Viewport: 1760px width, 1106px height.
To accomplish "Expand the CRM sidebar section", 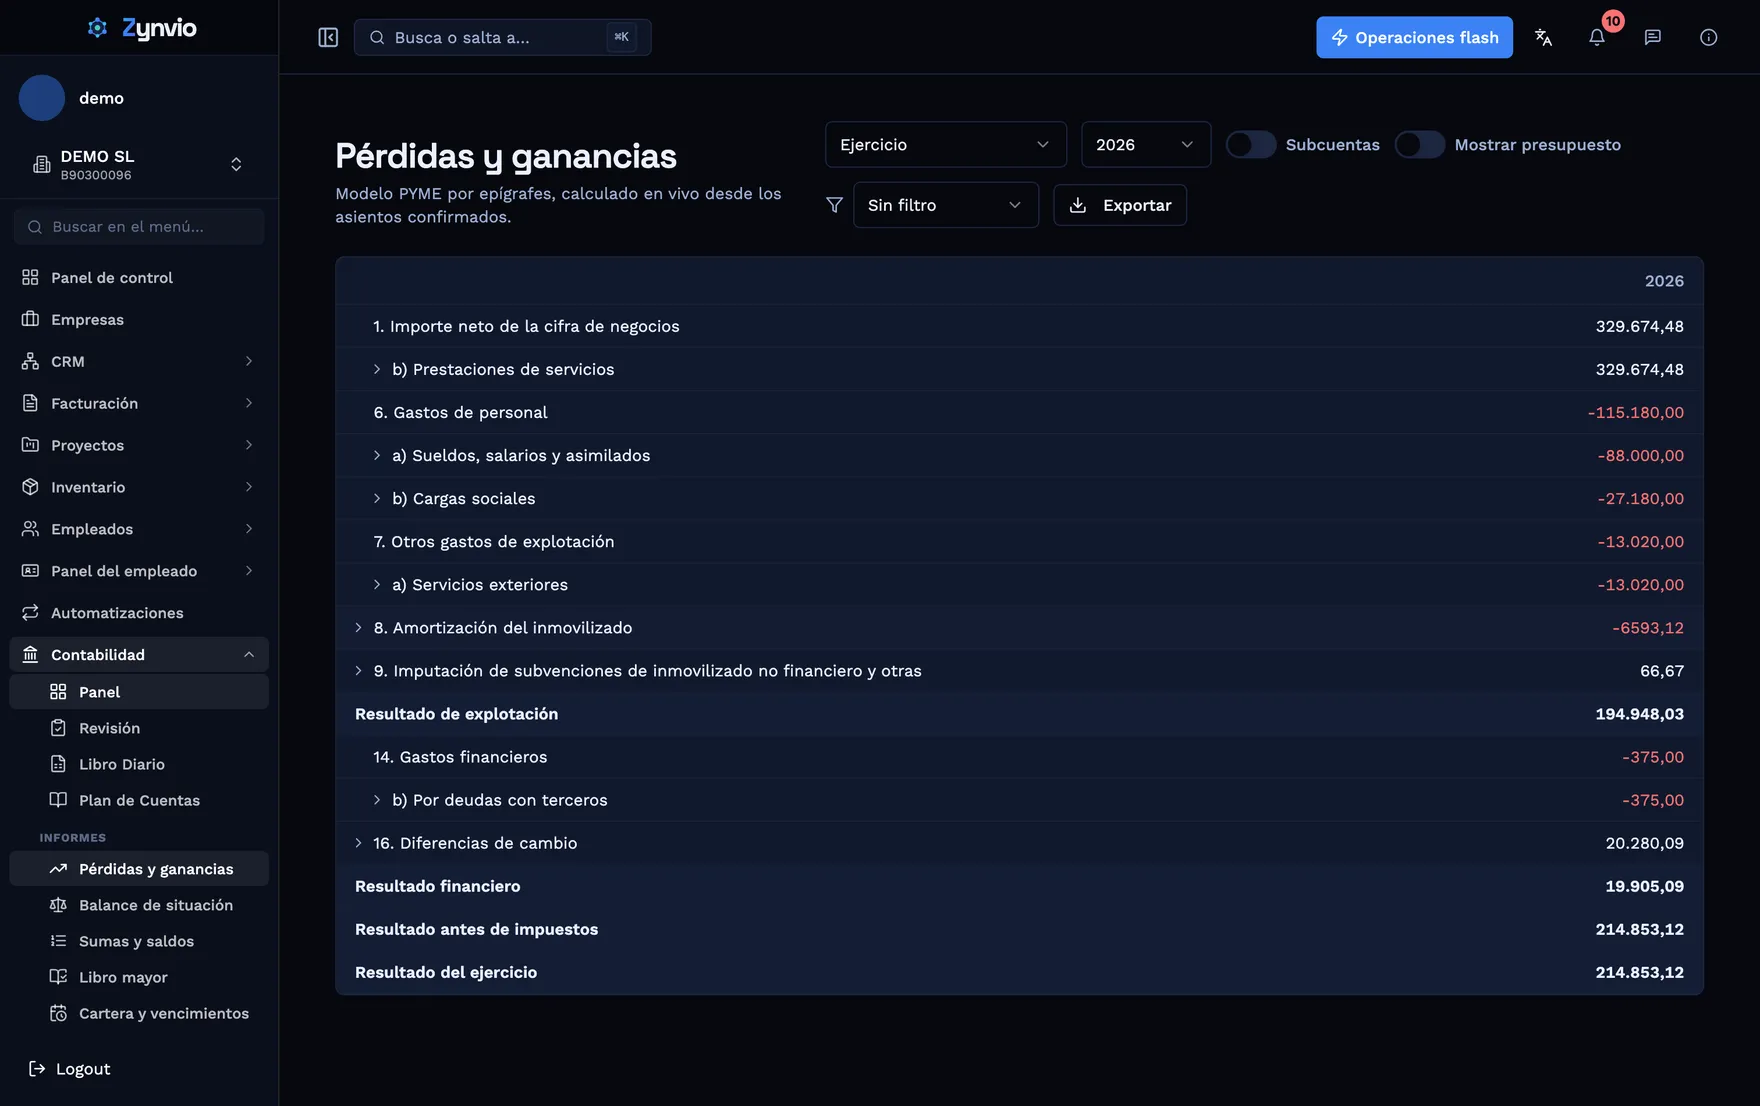I will point(139,361).
